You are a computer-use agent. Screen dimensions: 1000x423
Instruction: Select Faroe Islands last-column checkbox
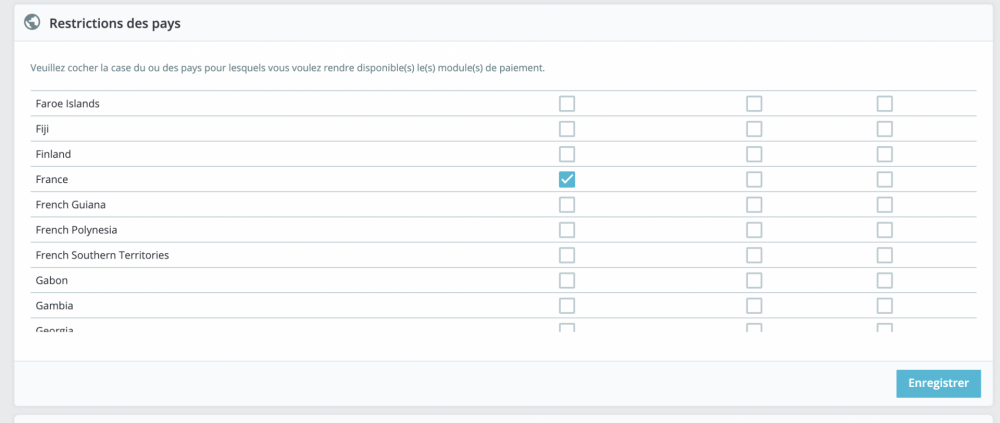click(x=884, y=104)
